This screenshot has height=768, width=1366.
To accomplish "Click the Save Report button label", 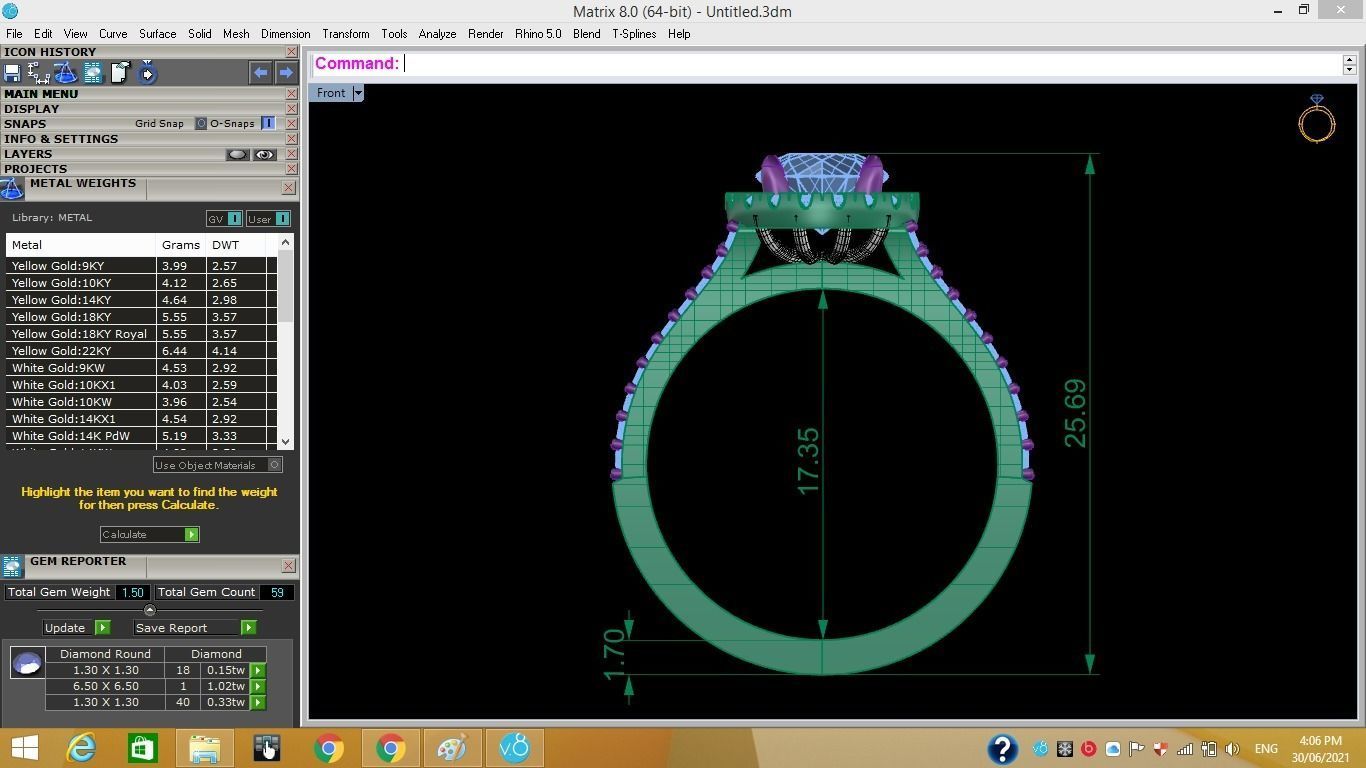I will tap(171, 628).
